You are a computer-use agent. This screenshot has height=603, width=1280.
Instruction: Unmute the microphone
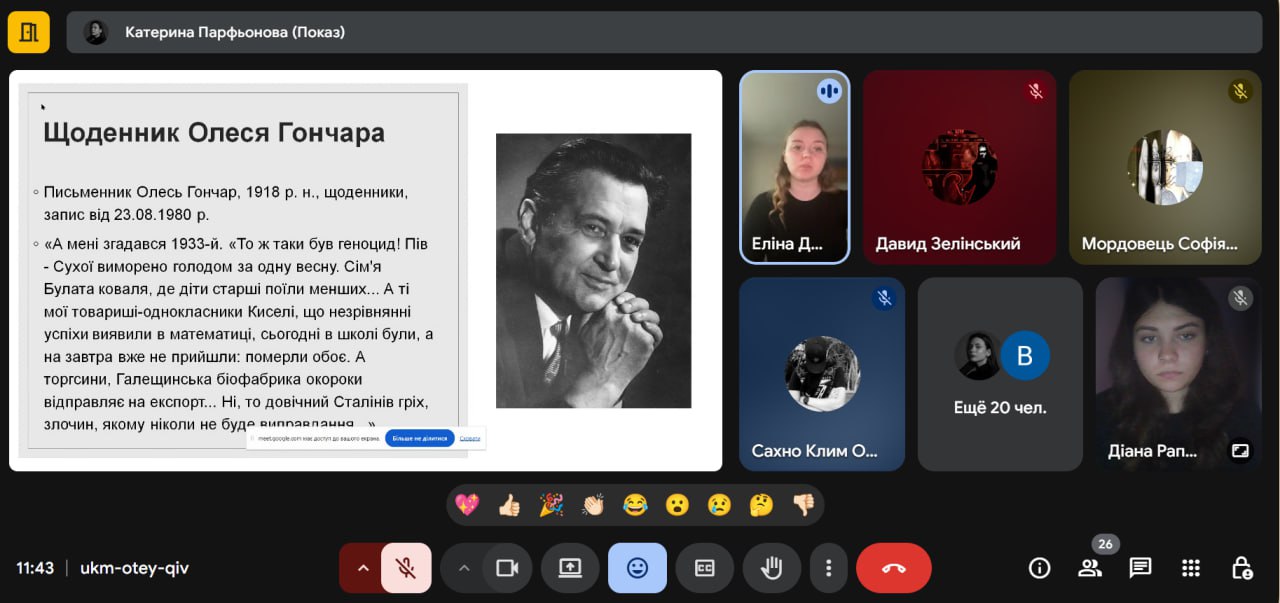click(406, 568)
